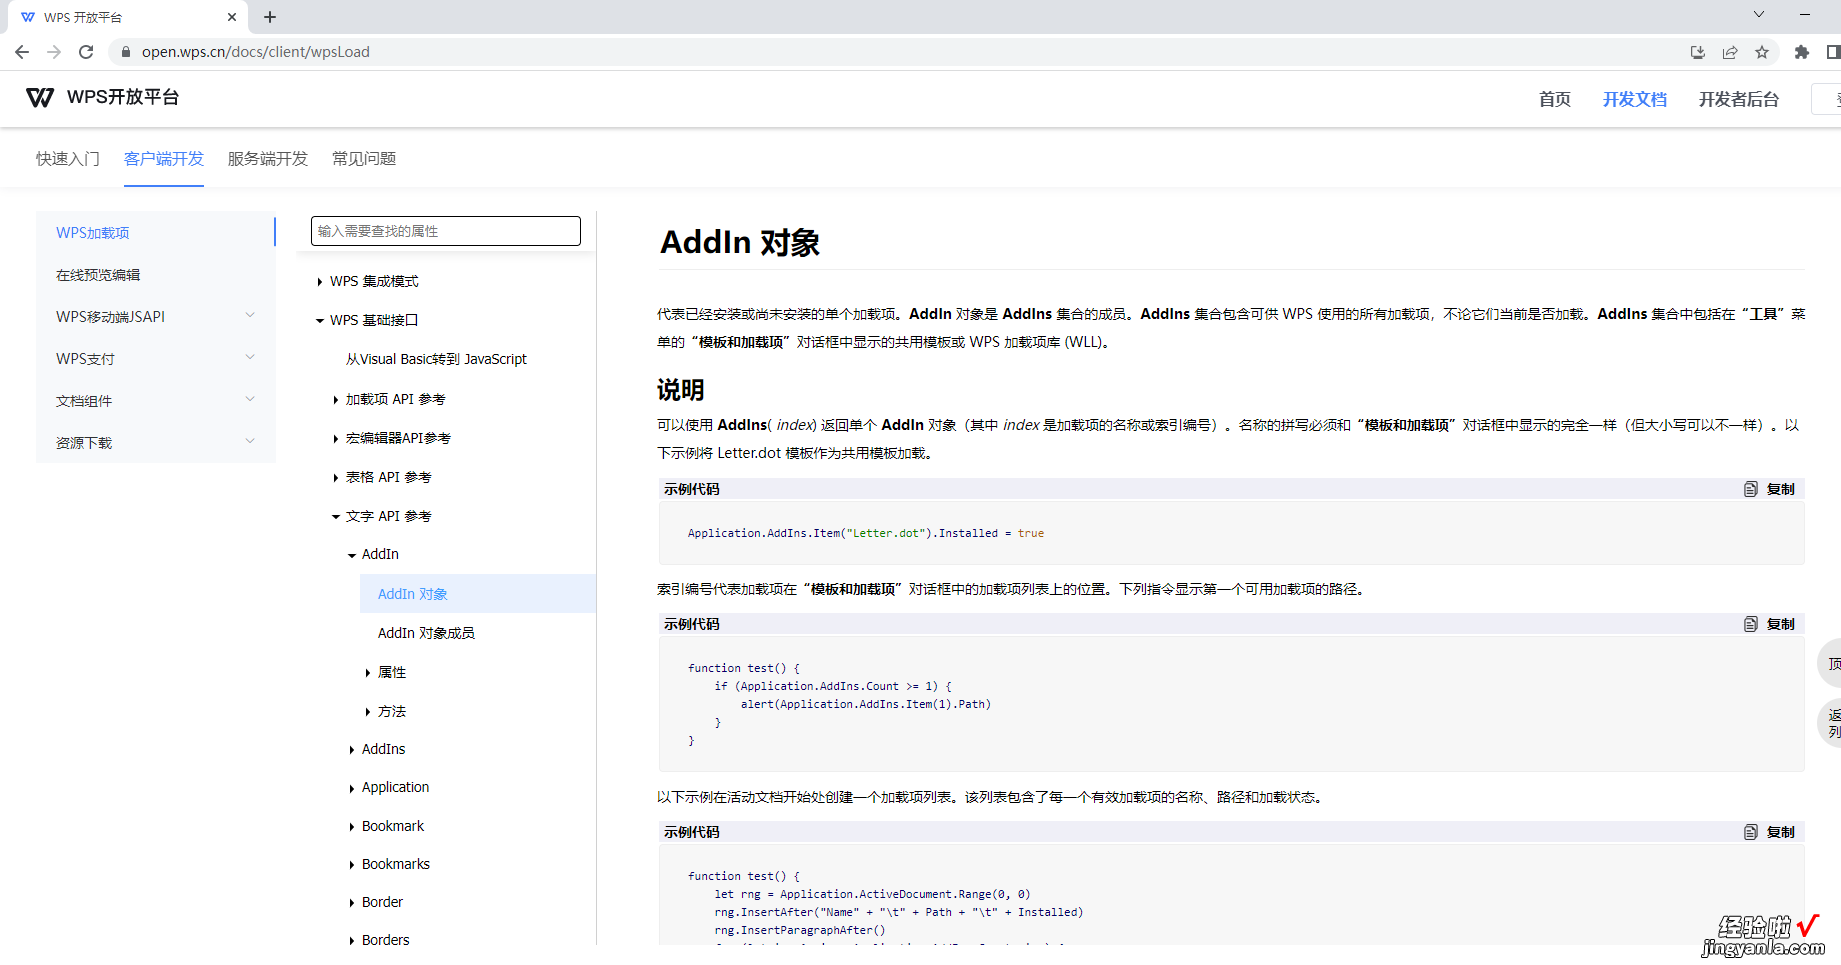Click the site lock icon in the address bar

pyautogui.click(x=126, y=52)
